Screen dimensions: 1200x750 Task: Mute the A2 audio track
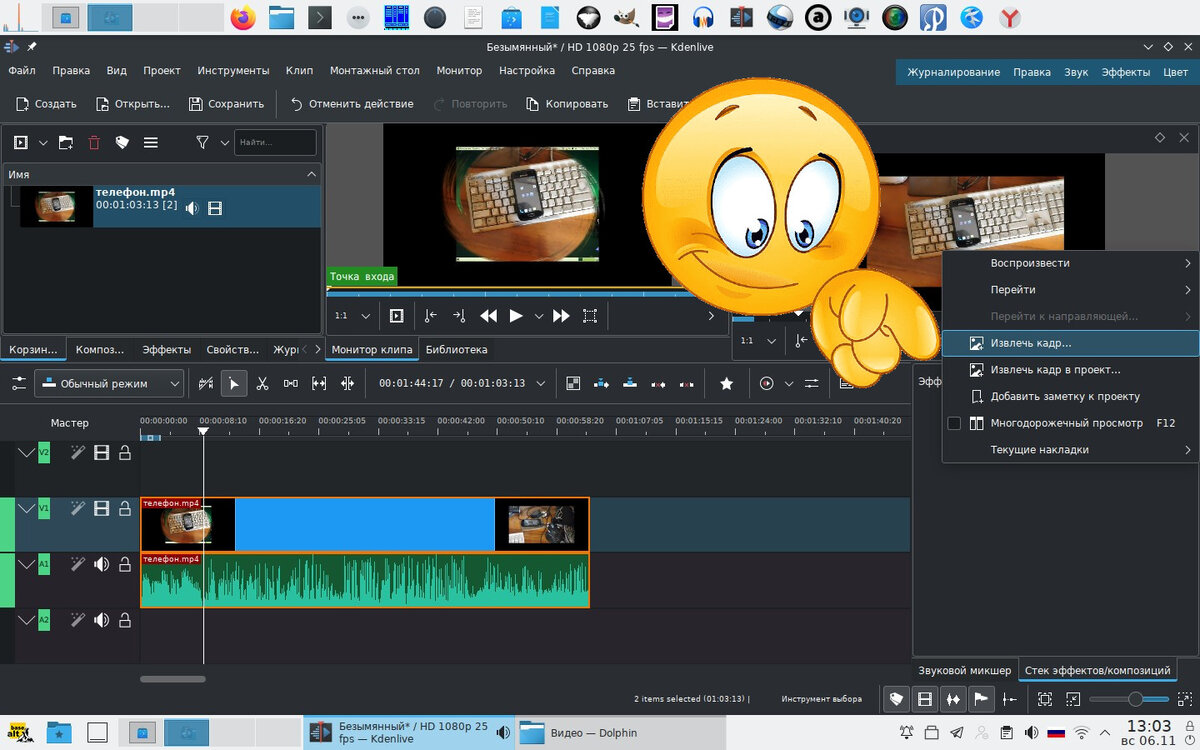(x=101, y=620)
